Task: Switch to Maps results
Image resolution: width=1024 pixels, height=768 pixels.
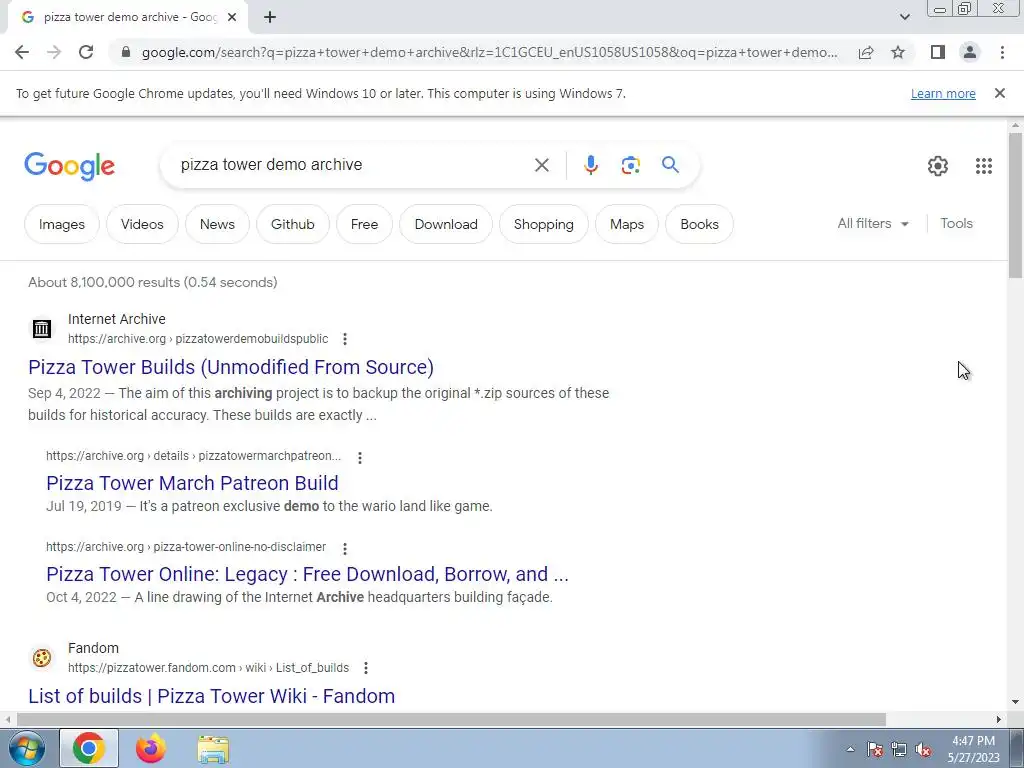Action: pyautogui.click(x=626, y=224)
